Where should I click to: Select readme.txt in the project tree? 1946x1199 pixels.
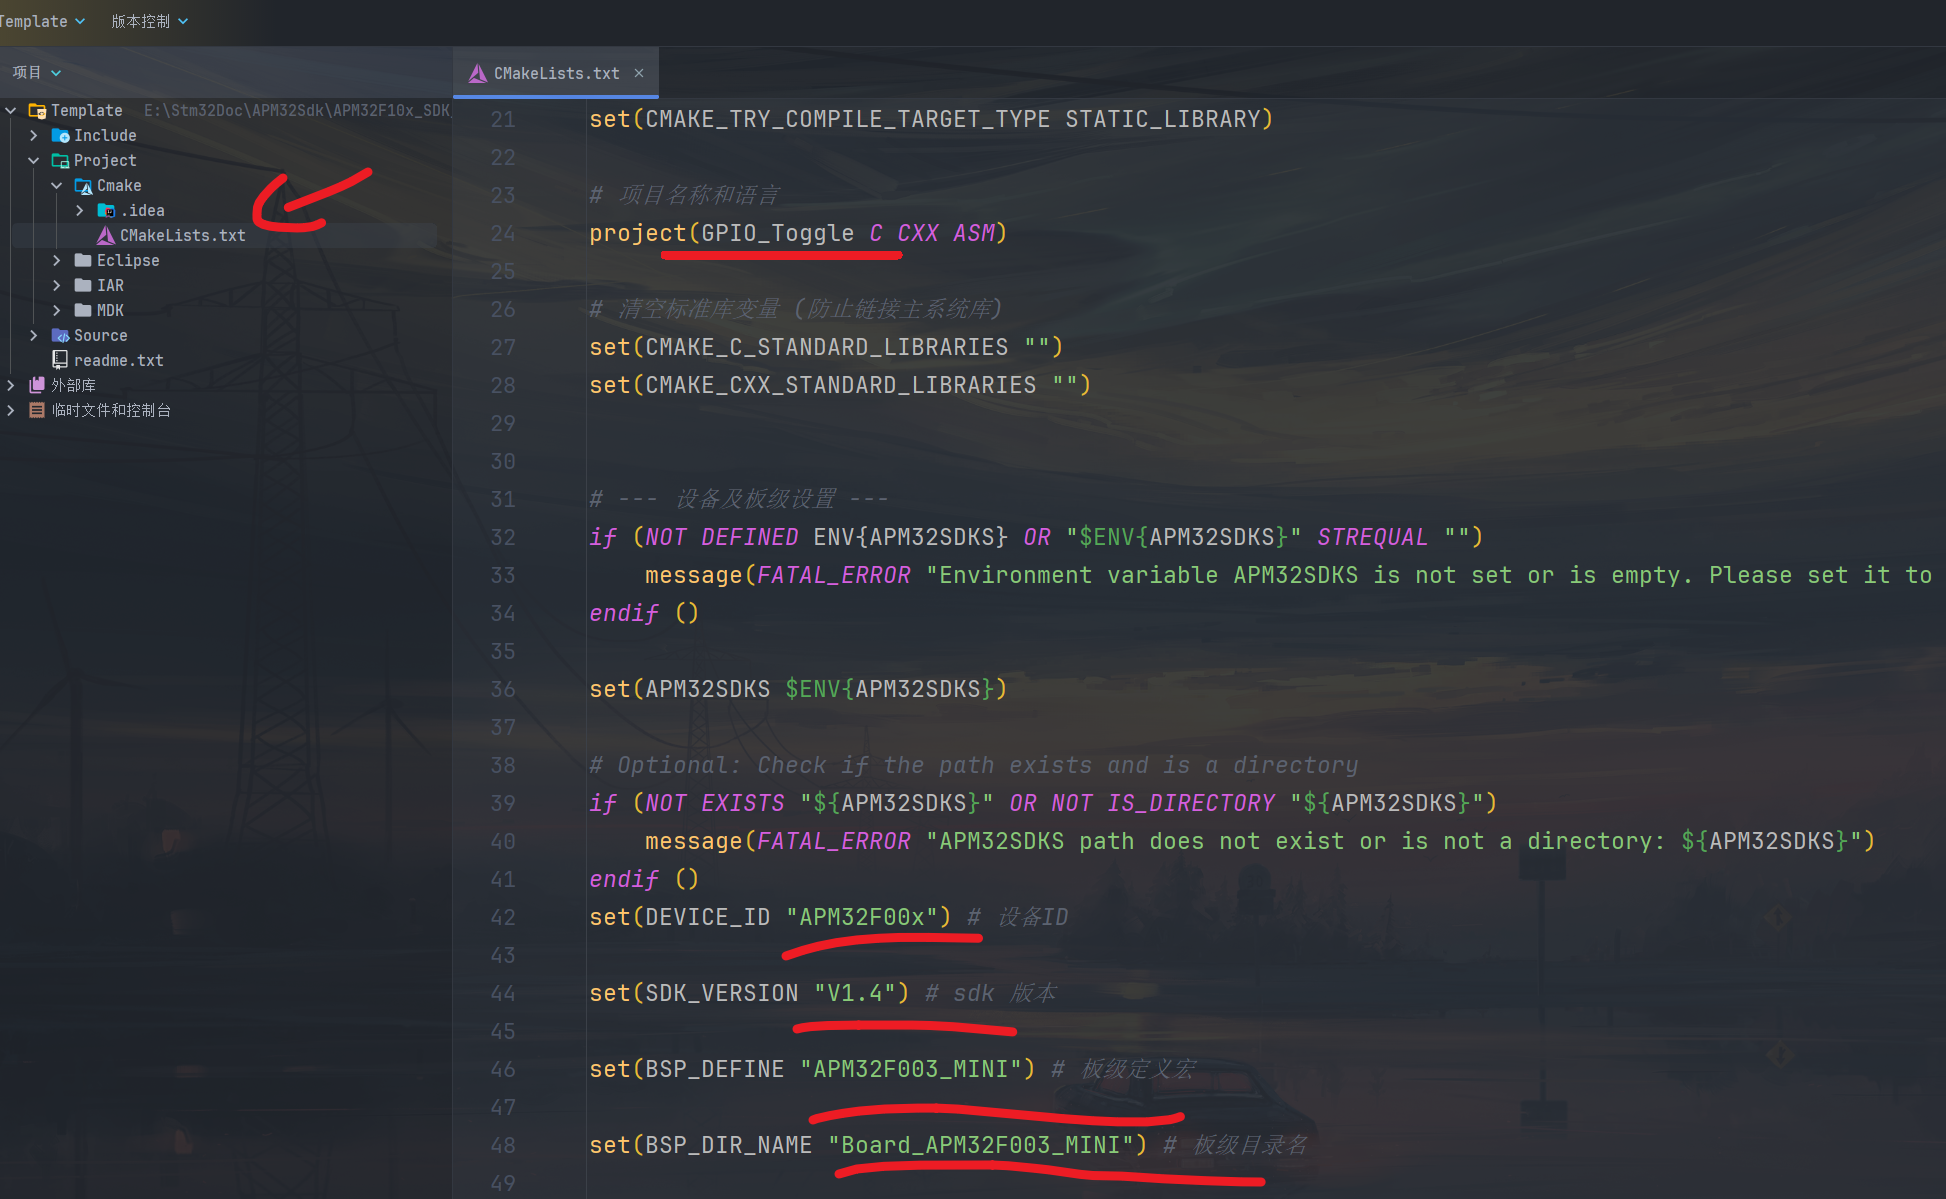tap(118, 360)
